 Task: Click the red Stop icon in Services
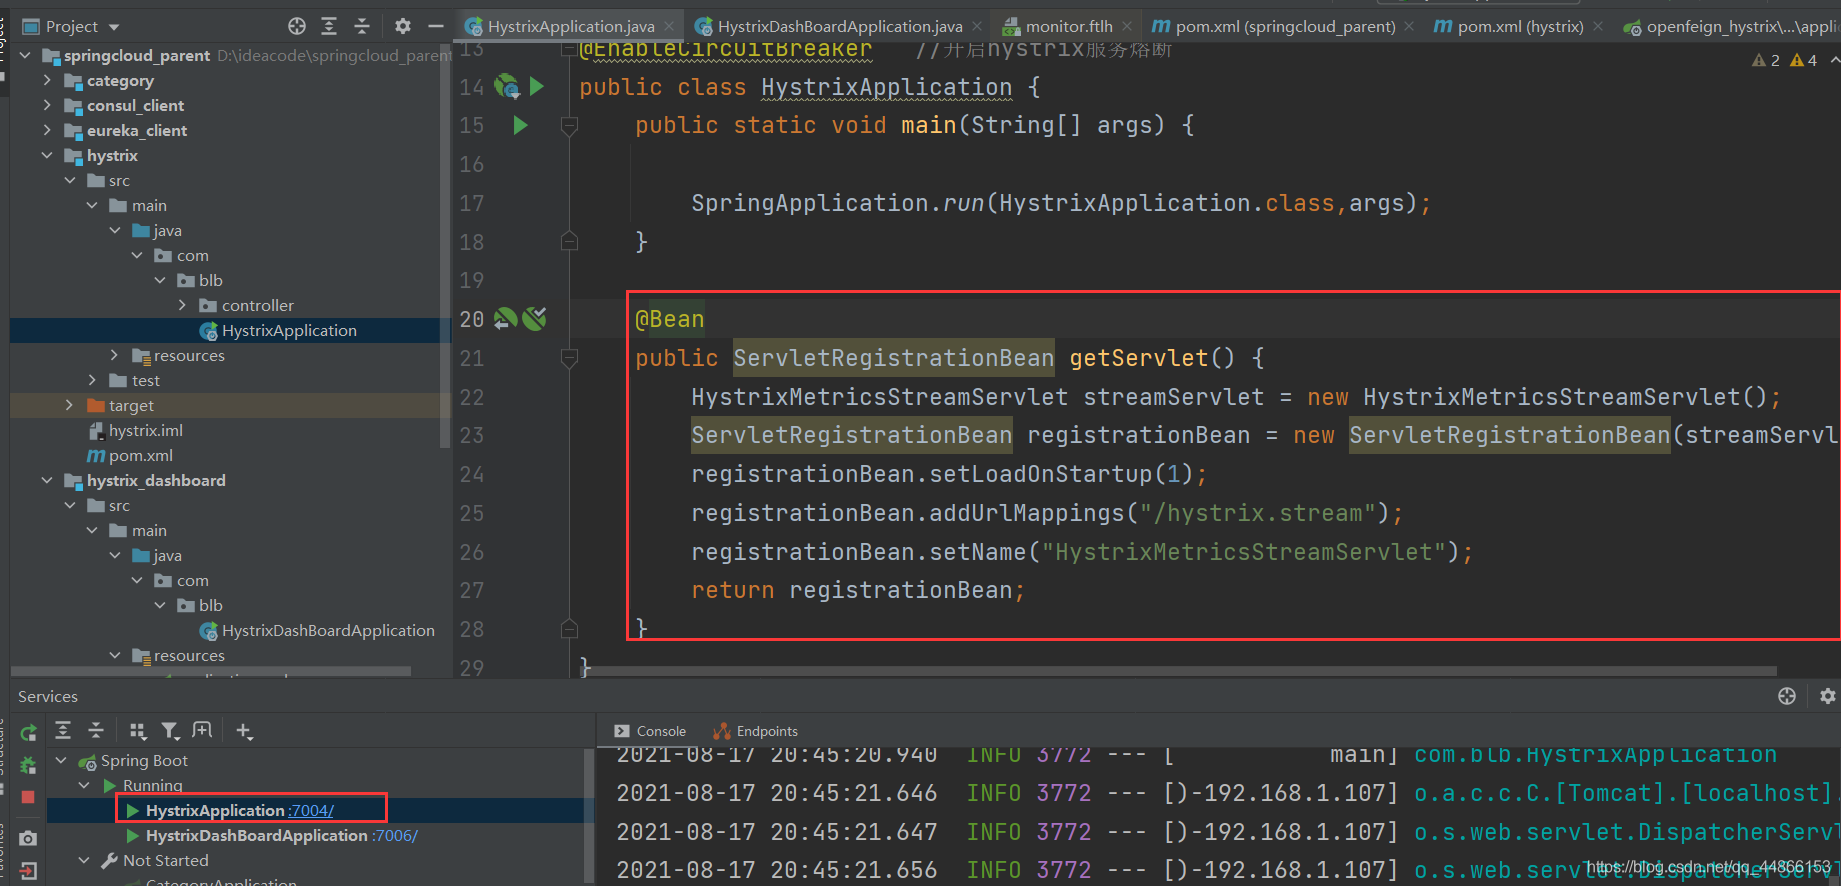tap(28, 797)
